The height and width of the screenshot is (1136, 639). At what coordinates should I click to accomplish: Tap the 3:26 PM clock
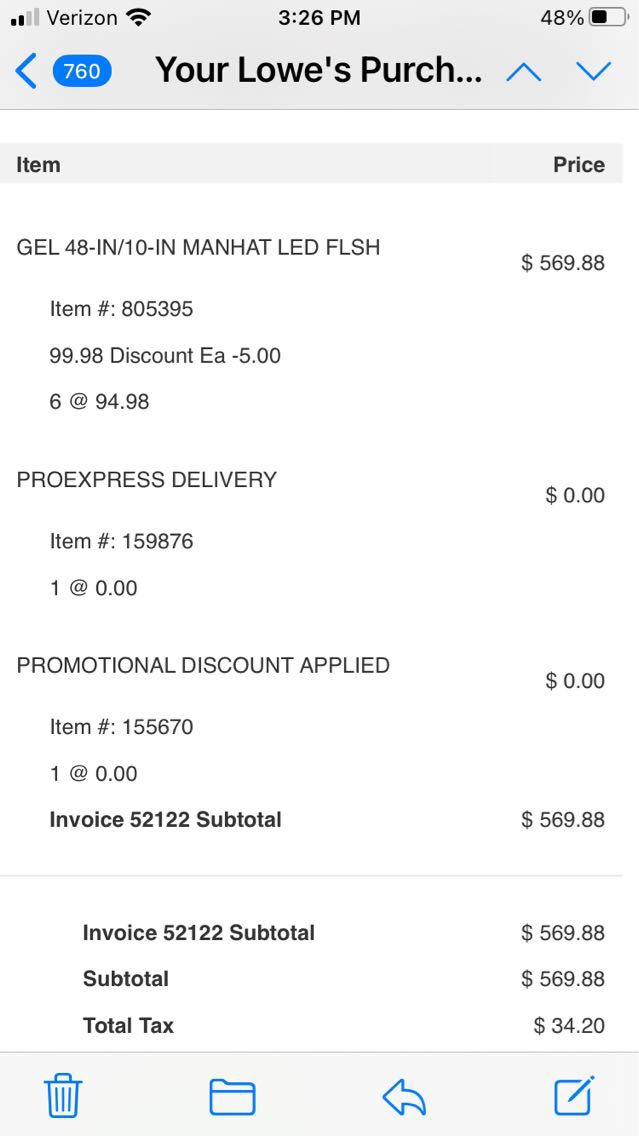pyautogui.click(x=319, y=18)
